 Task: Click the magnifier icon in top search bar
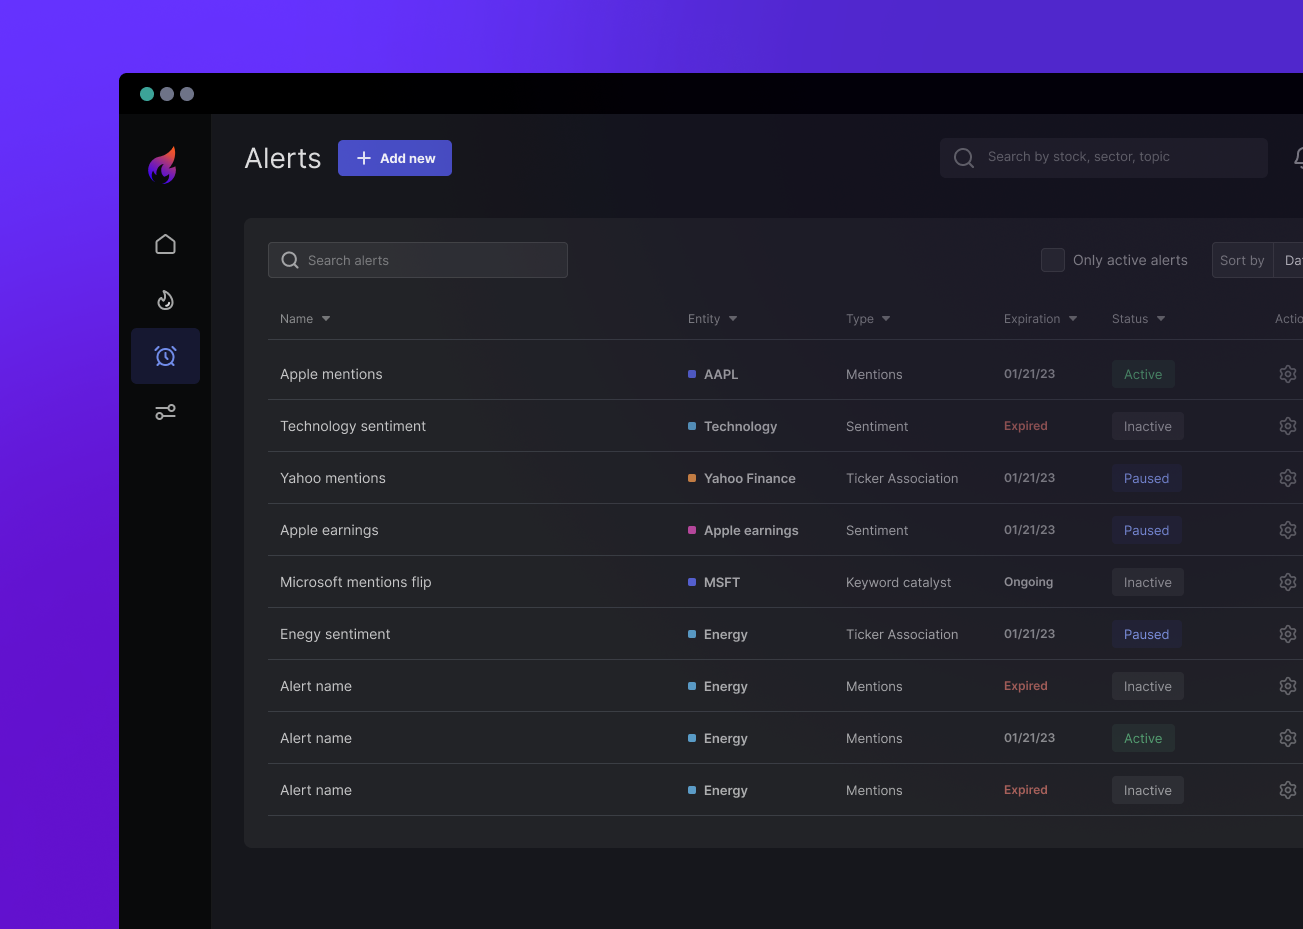coord(964,158)
